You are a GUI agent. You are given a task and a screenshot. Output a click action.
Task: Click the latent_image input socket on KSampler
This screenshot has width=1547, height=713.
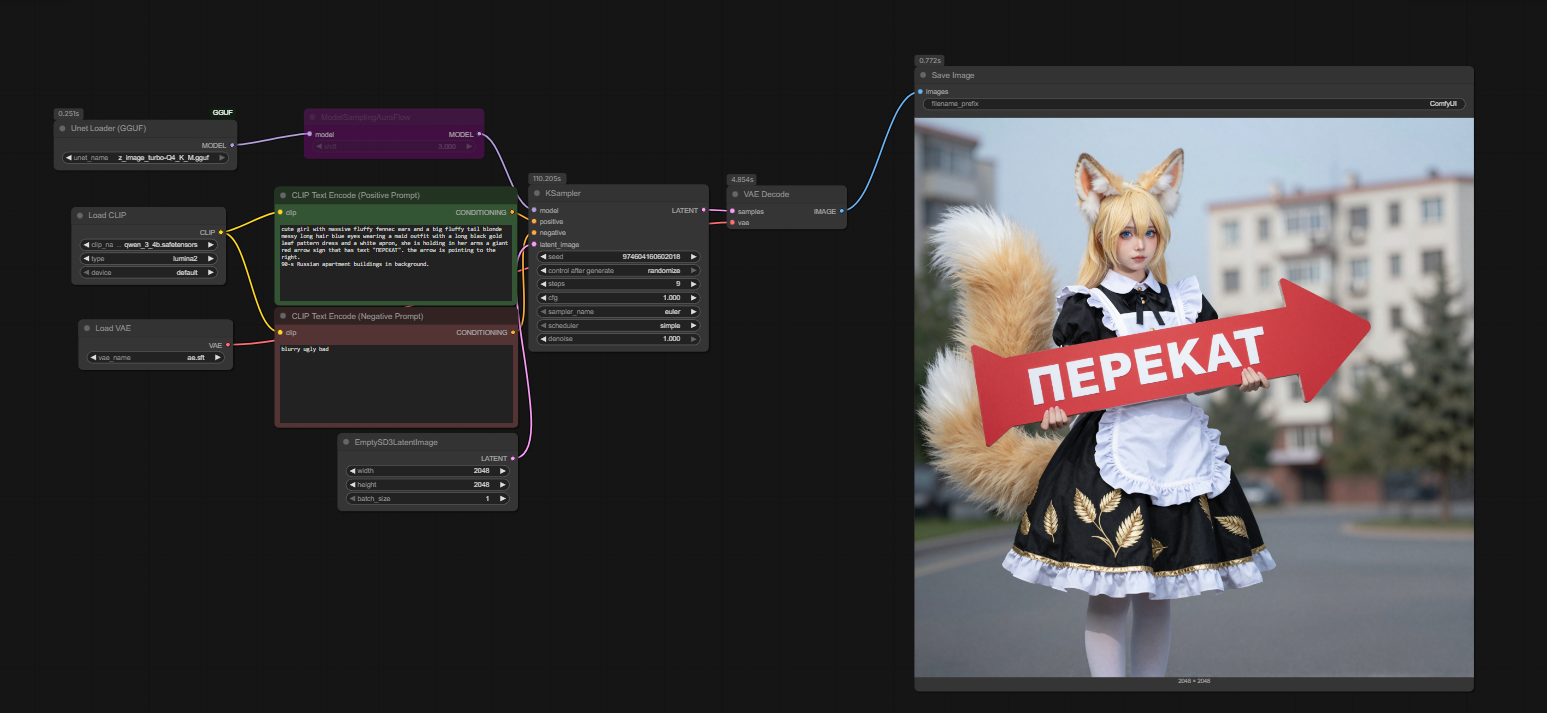(534, 244)
